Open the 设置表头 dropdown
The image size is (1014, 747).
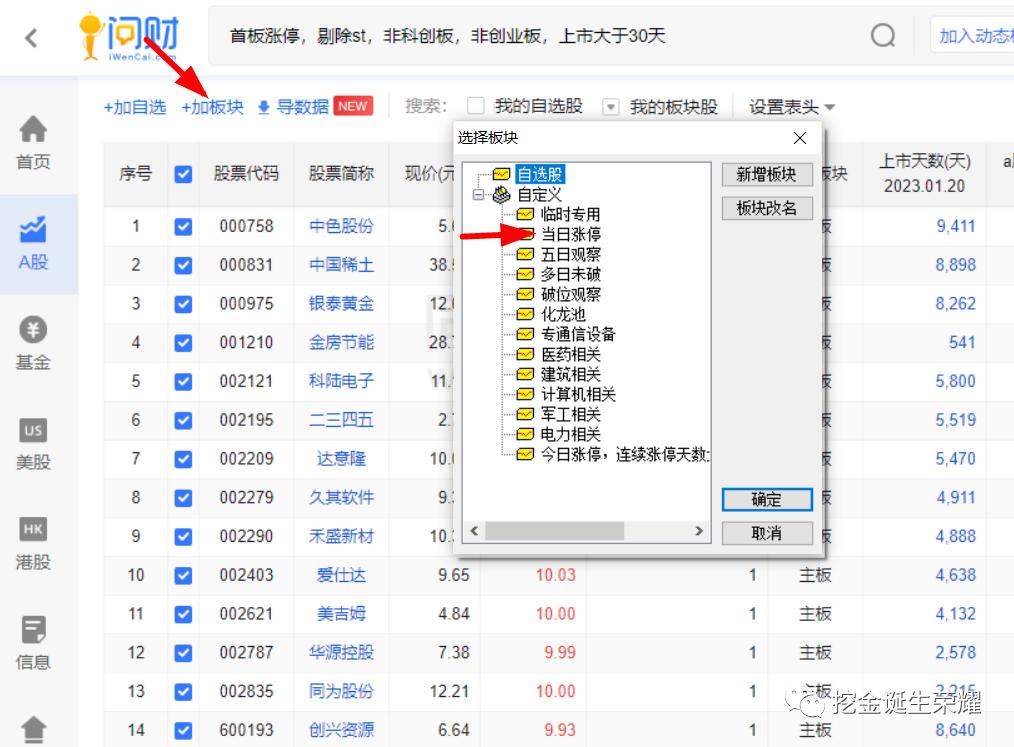point(785,105)
